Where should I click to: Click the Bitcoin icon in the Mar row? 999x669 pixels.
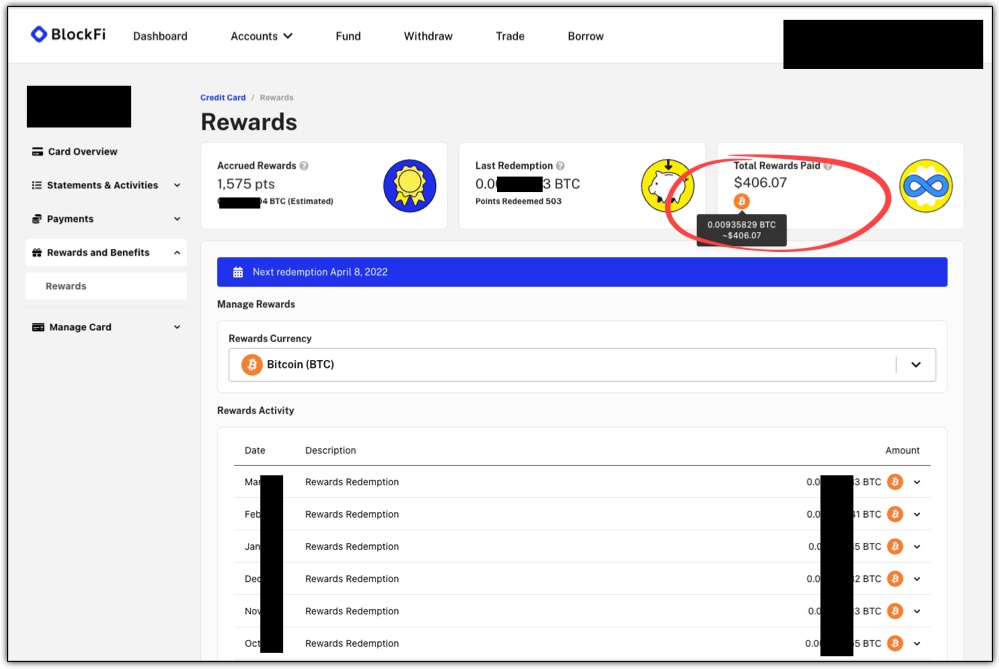point(895,482)
